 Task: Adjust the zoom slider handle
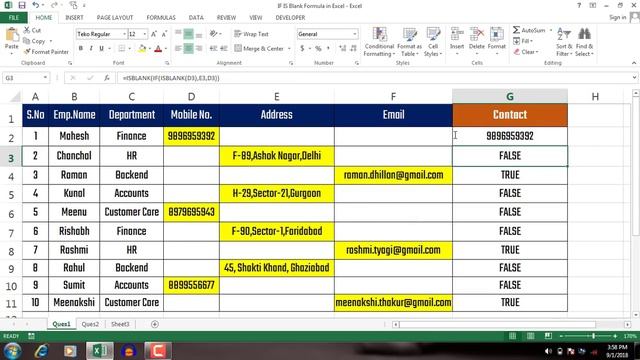pos(593,336)
